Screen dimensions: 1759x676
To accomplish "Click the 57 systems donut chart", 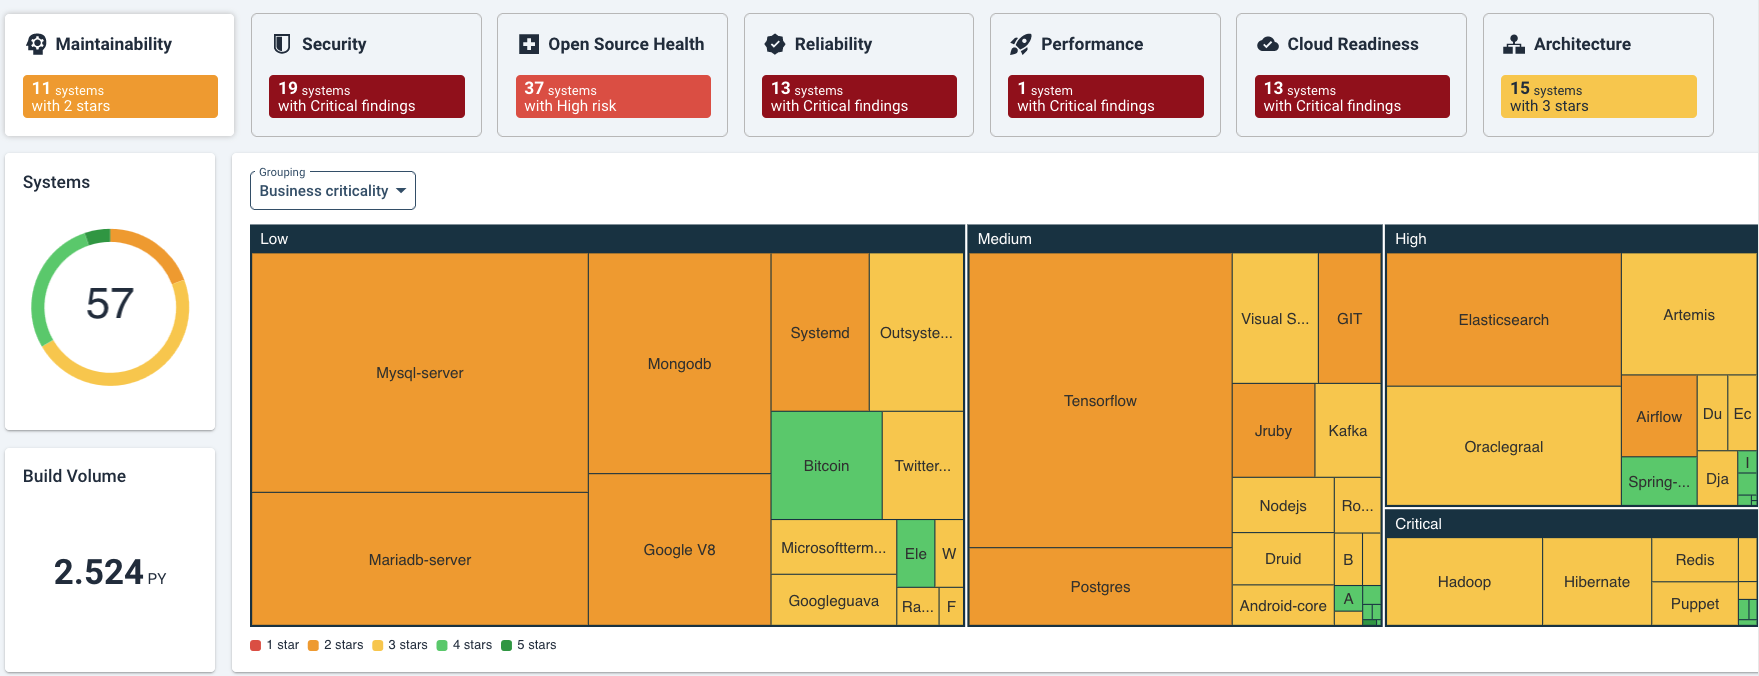I will (x=110, y=307).
